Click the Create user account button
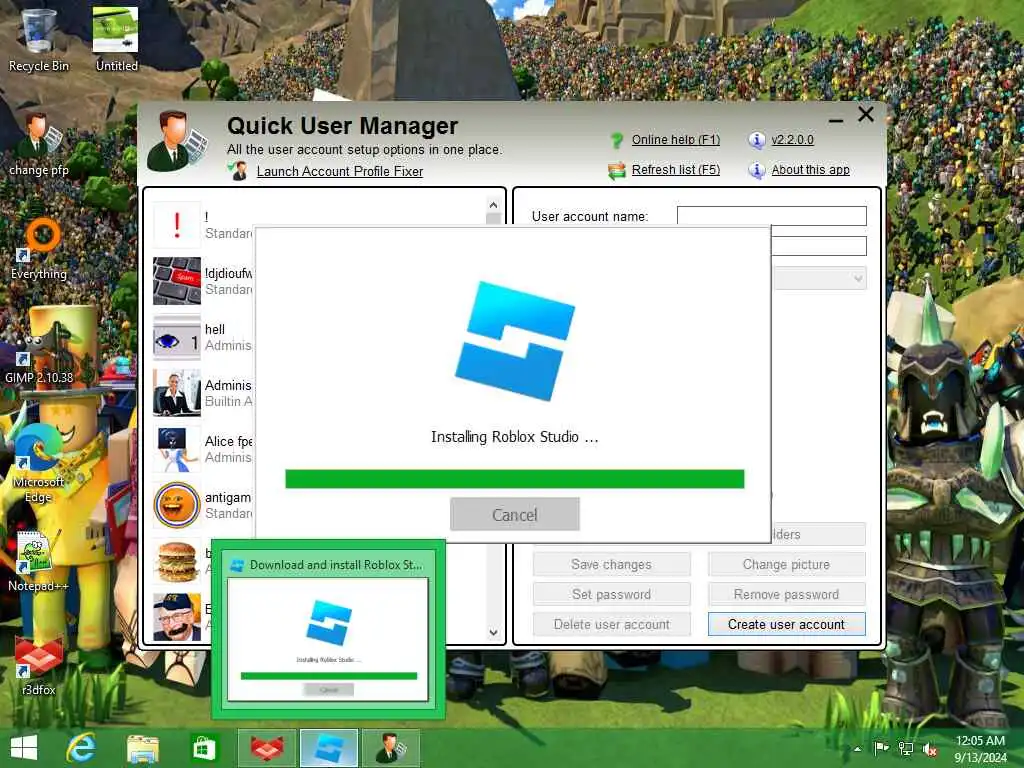Viewport: 1024px width, 768px height. 786,624
